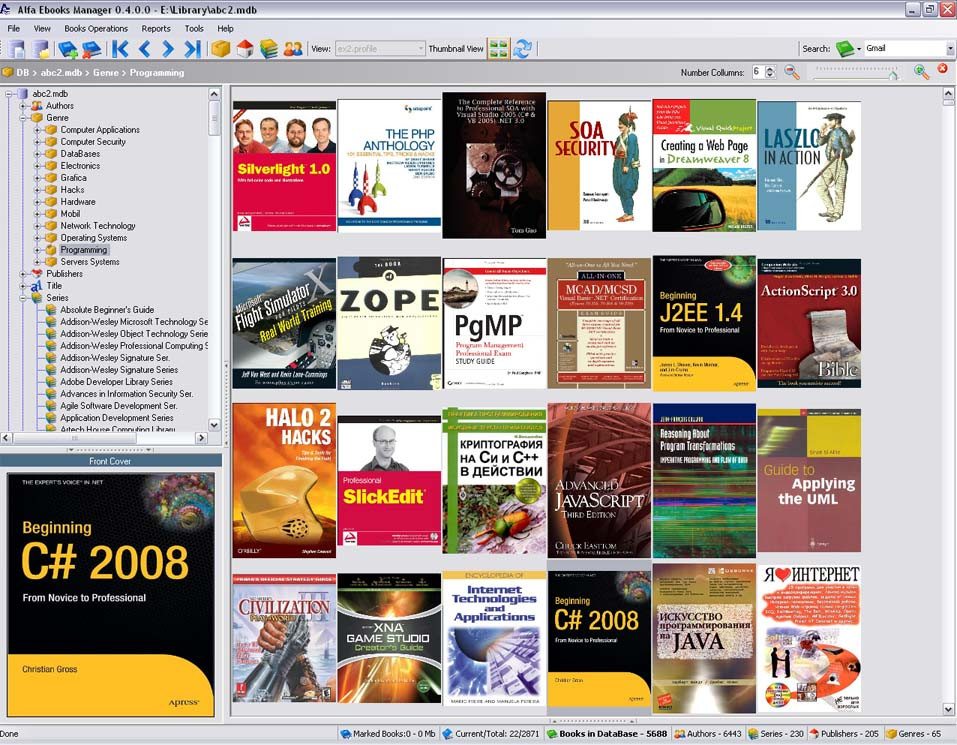
Task: Click the Front Cover panel header
Action: (x=110, y=461)
